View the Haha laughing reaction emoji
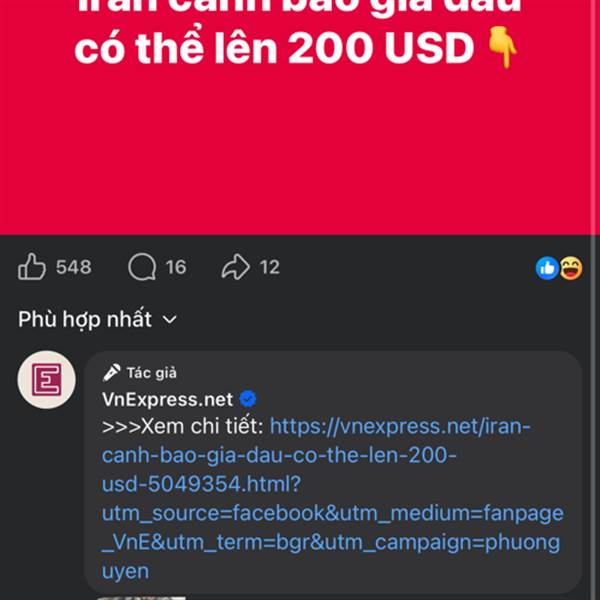The height and width of the screenshot is (600, 600). pos(571,268)
